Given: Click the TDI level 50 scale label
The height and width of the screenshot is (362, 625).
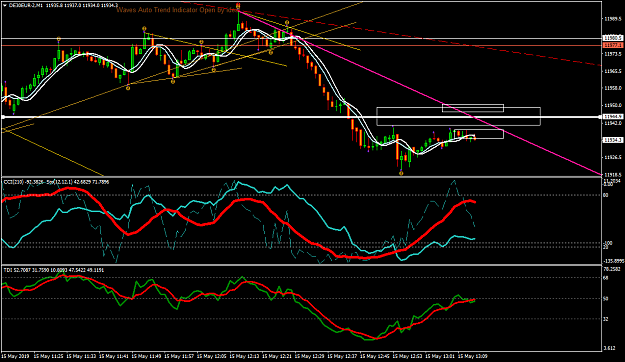Looking at the screenshot, I should tap(606, 298).
